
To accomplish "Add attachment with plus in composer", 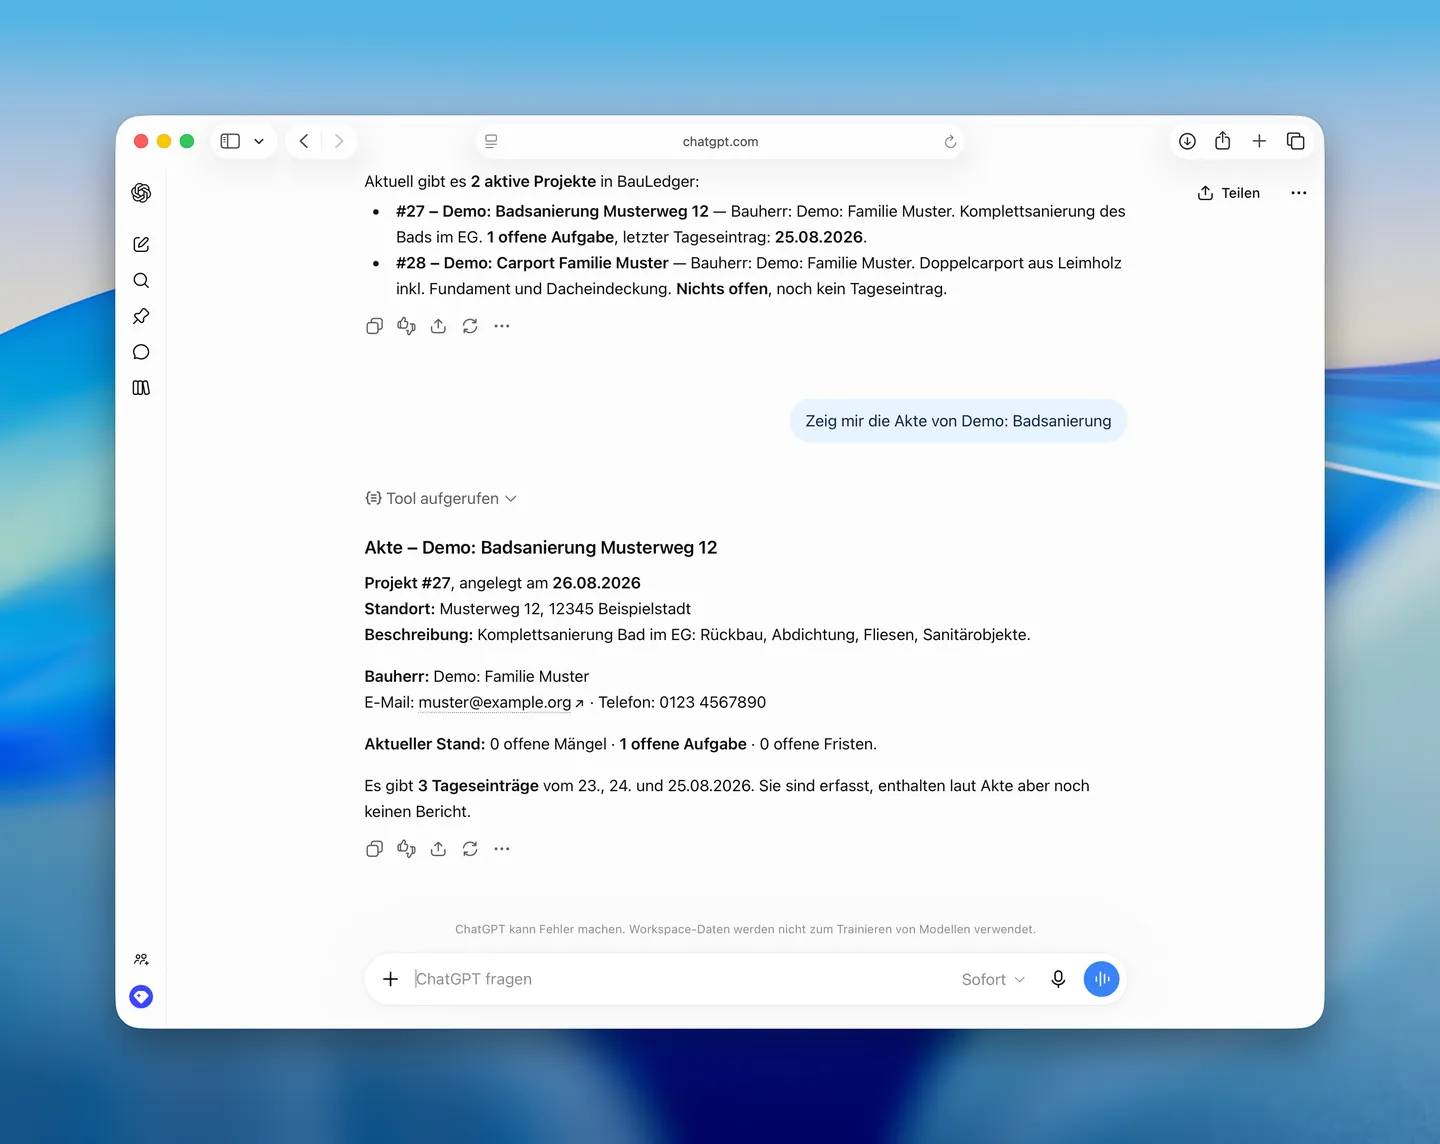I will pyautogui.click(x=390, y=979).
